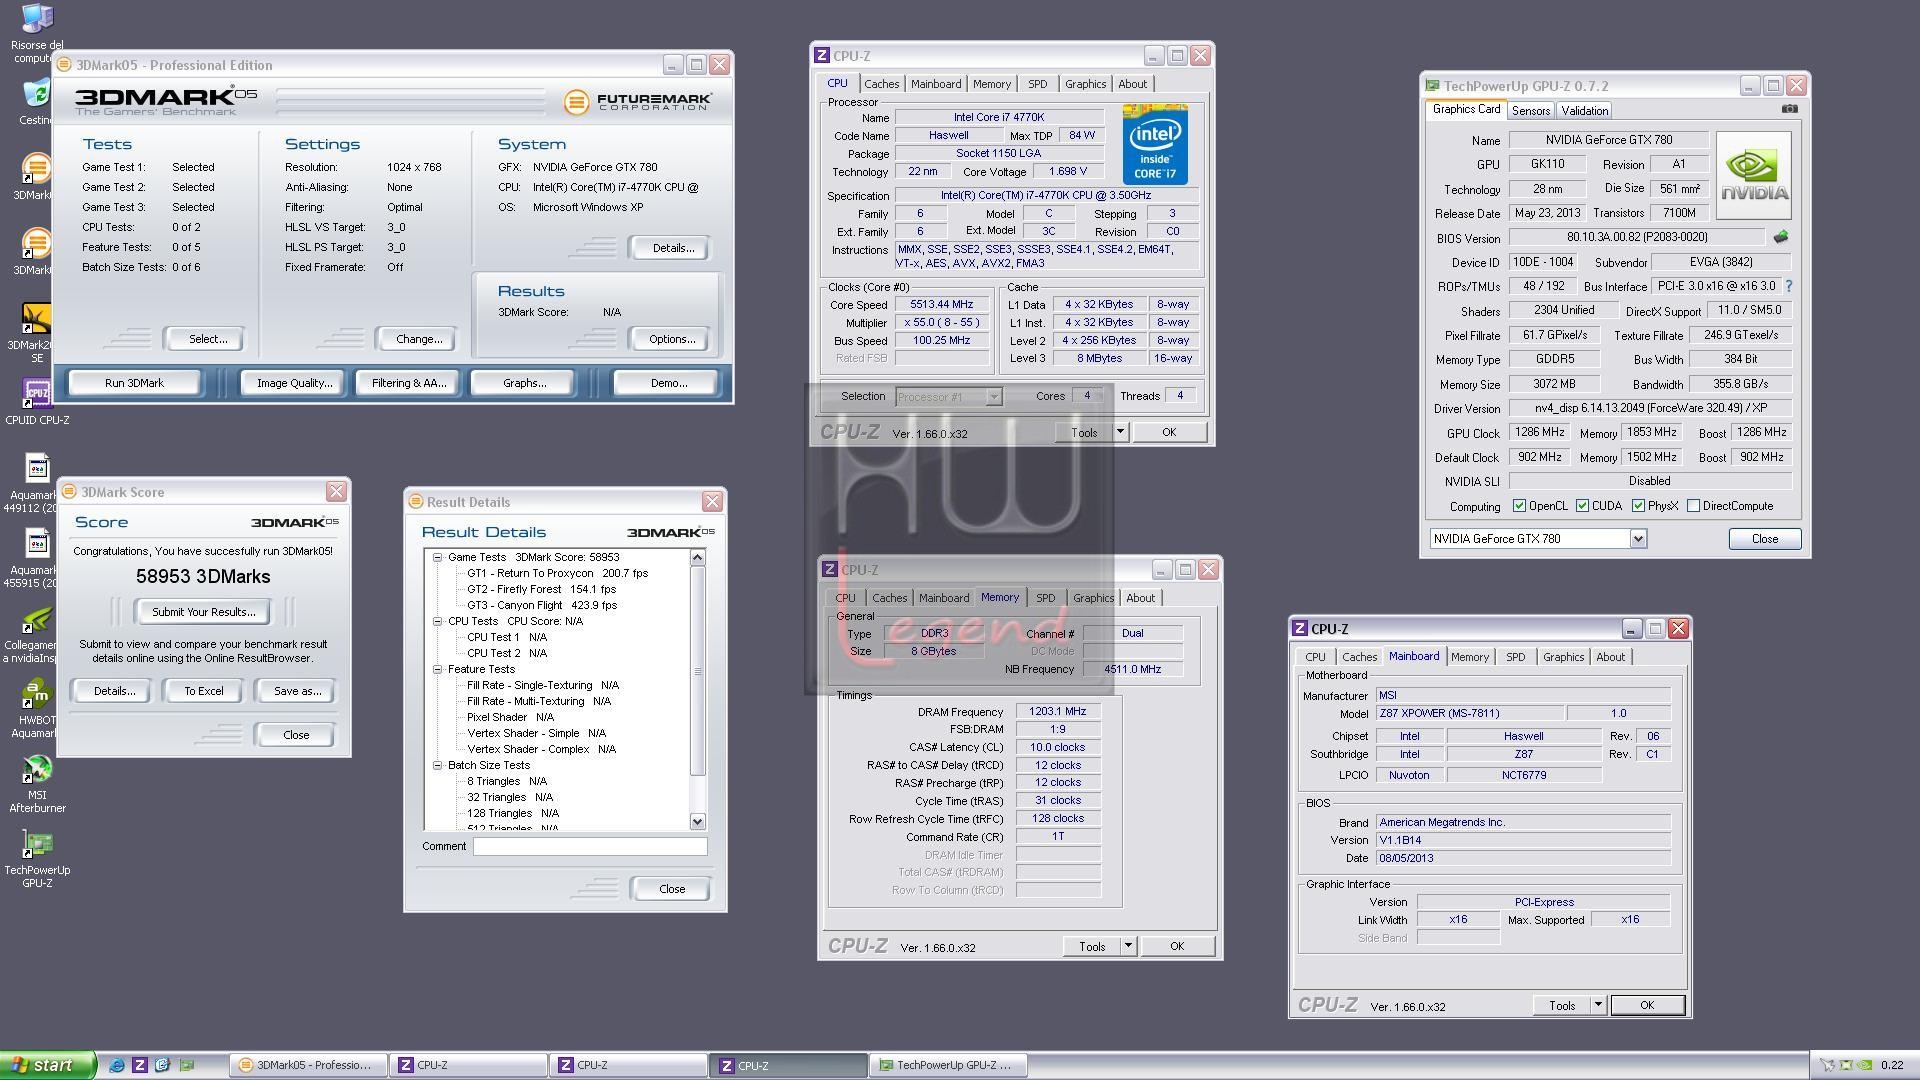Open the Cestino recycle bin icon
Viewport: 1920px width, 1080px height.
coord(37,93)
